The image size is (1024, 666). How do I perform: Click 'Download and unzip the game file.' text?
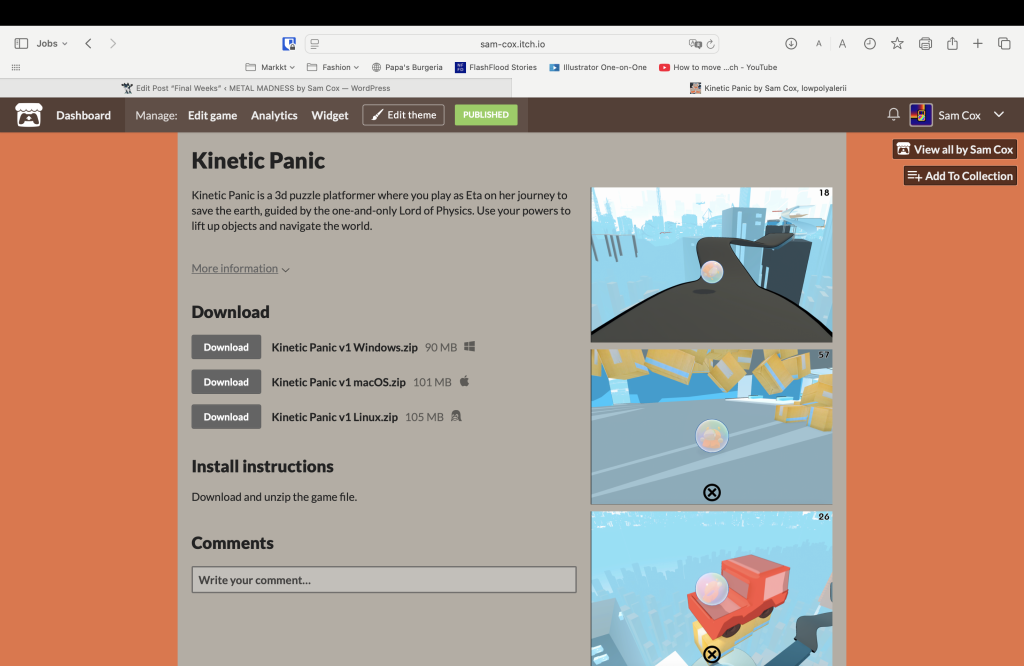pyautogui.click(x=274, y=497)
